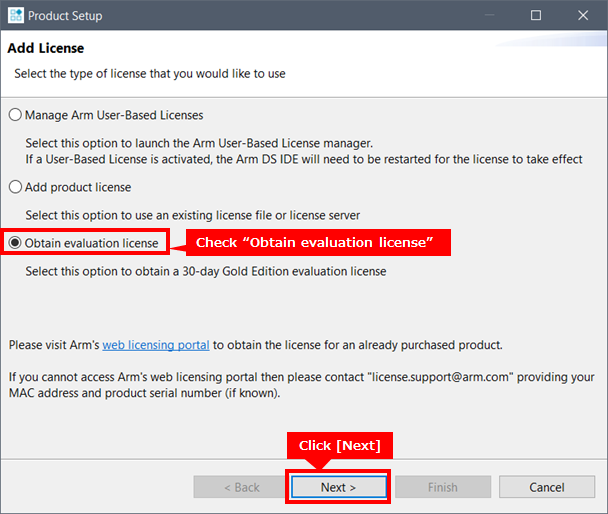Maximize the Product Setup window
The image size is (608, 514).
(536, 16)
